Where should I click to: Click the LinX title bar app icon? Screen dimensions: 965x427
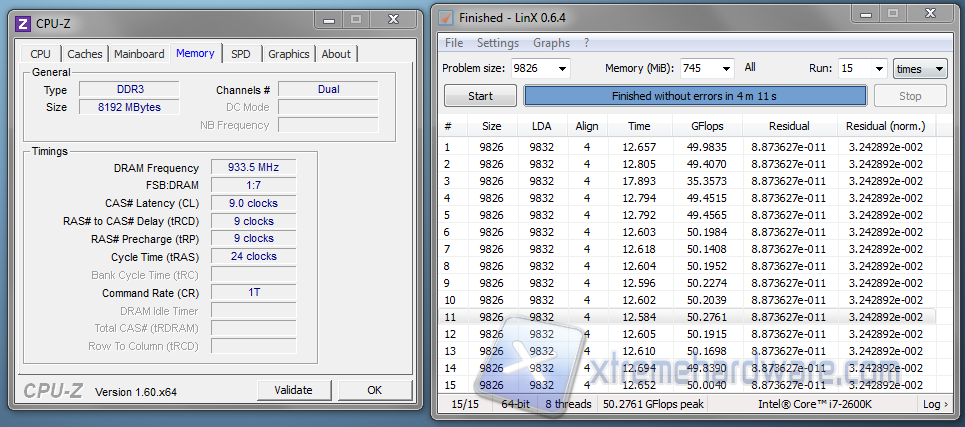click(446, 17)
